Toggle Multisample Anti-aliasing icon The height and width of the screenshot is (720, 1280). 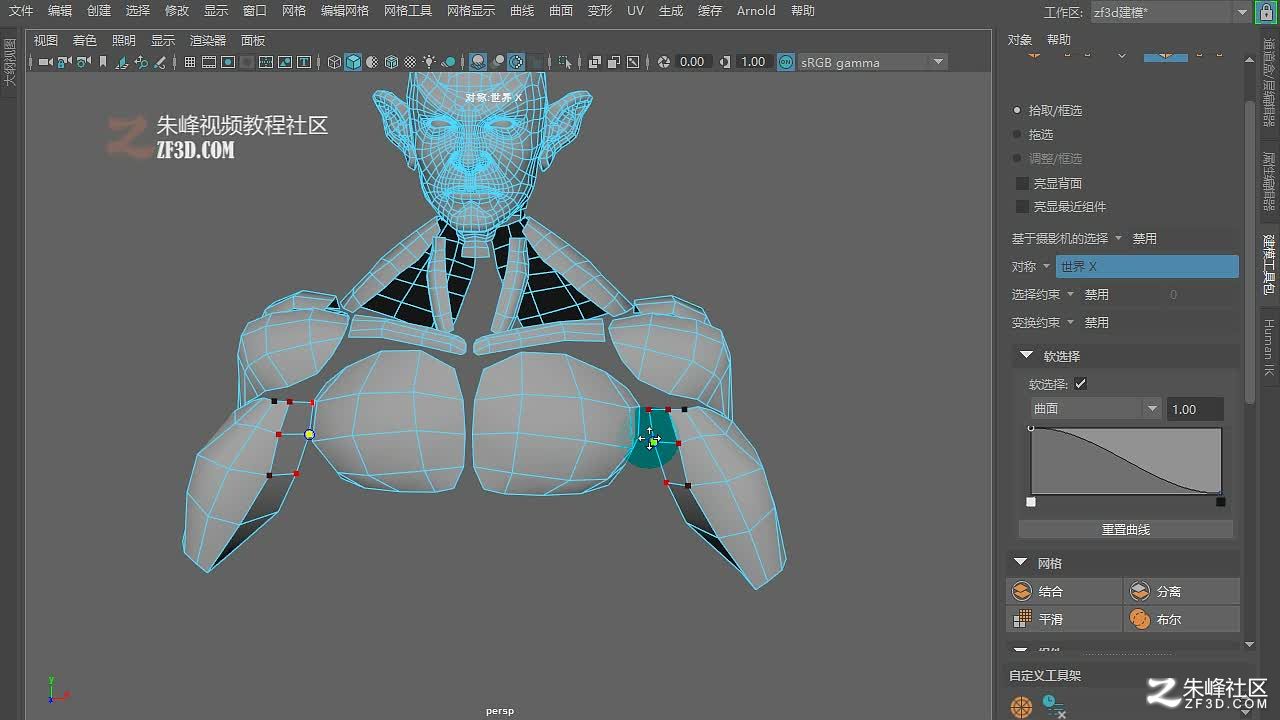pyautogui.click(x=515, y=62)
